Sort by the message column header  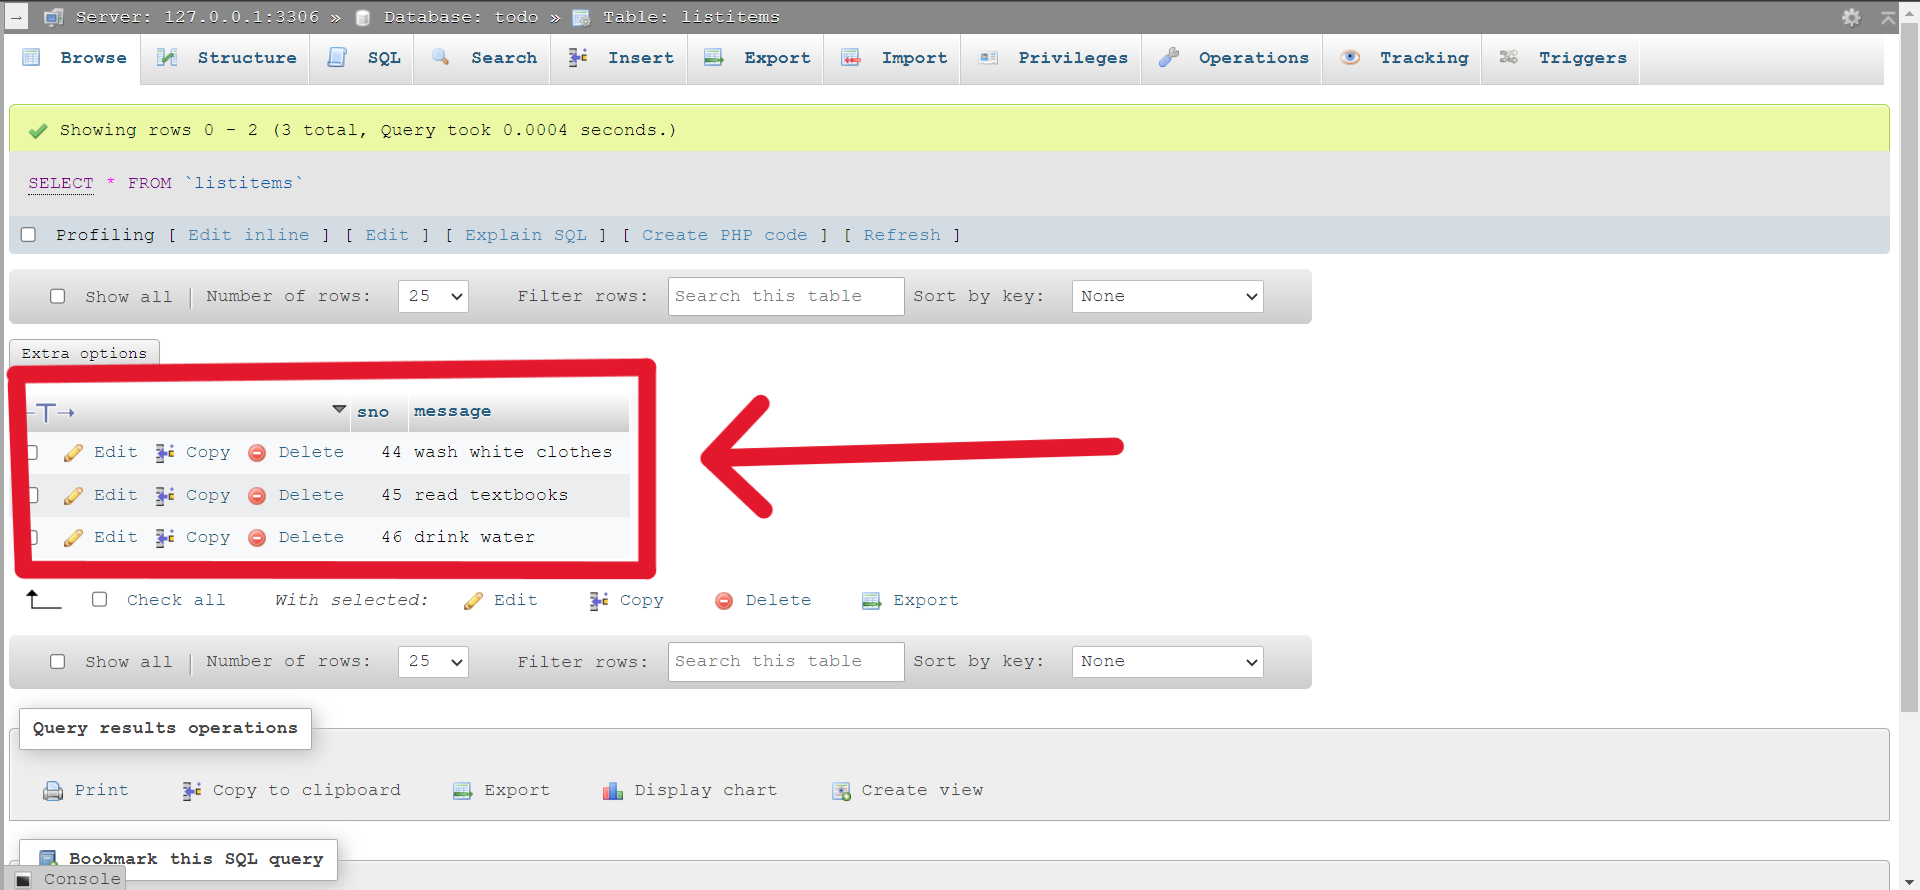tap(452, 411)
